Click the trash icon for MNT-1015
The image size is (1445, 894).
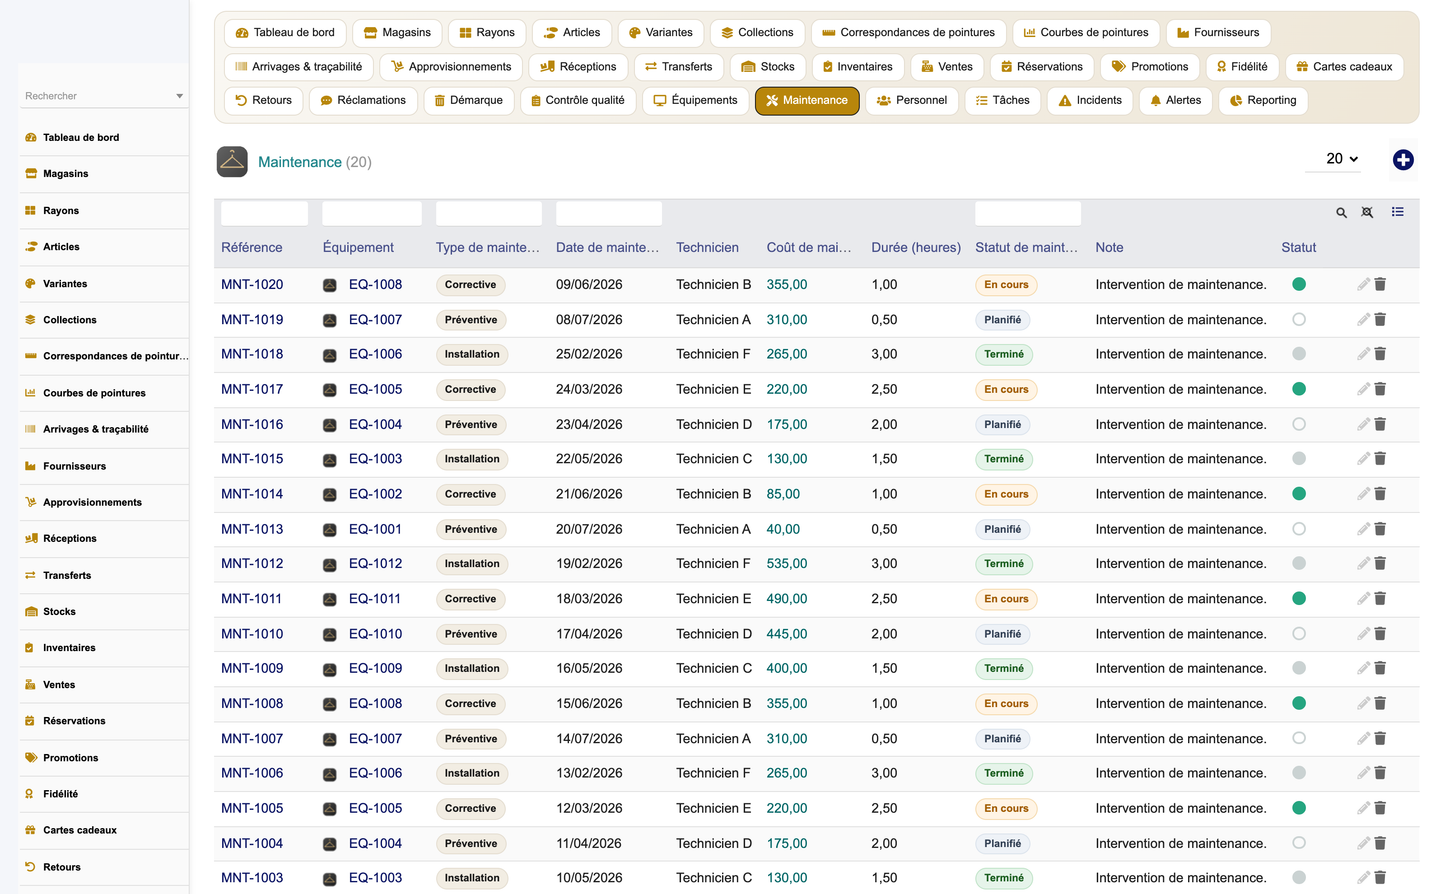coord(1380,459)
